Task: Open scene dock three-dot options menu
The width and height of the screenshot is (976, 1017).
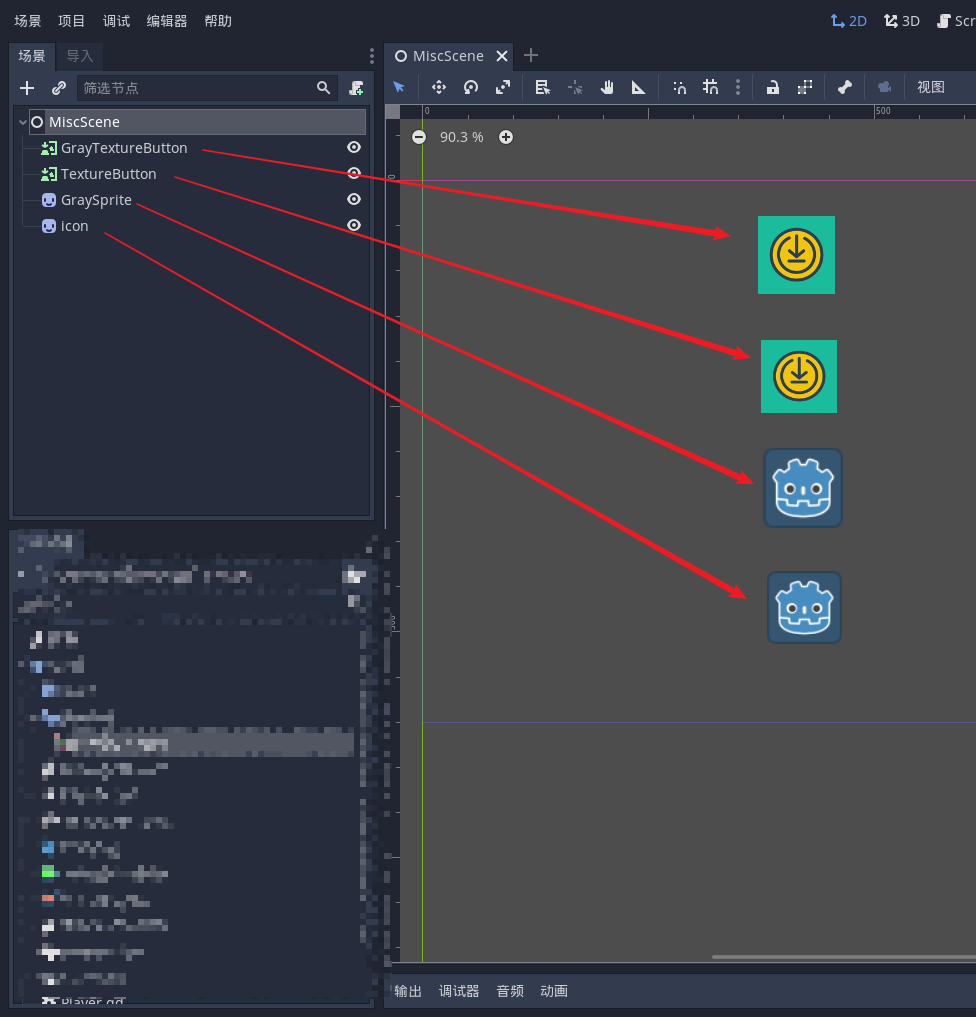Action: [372, 56]
